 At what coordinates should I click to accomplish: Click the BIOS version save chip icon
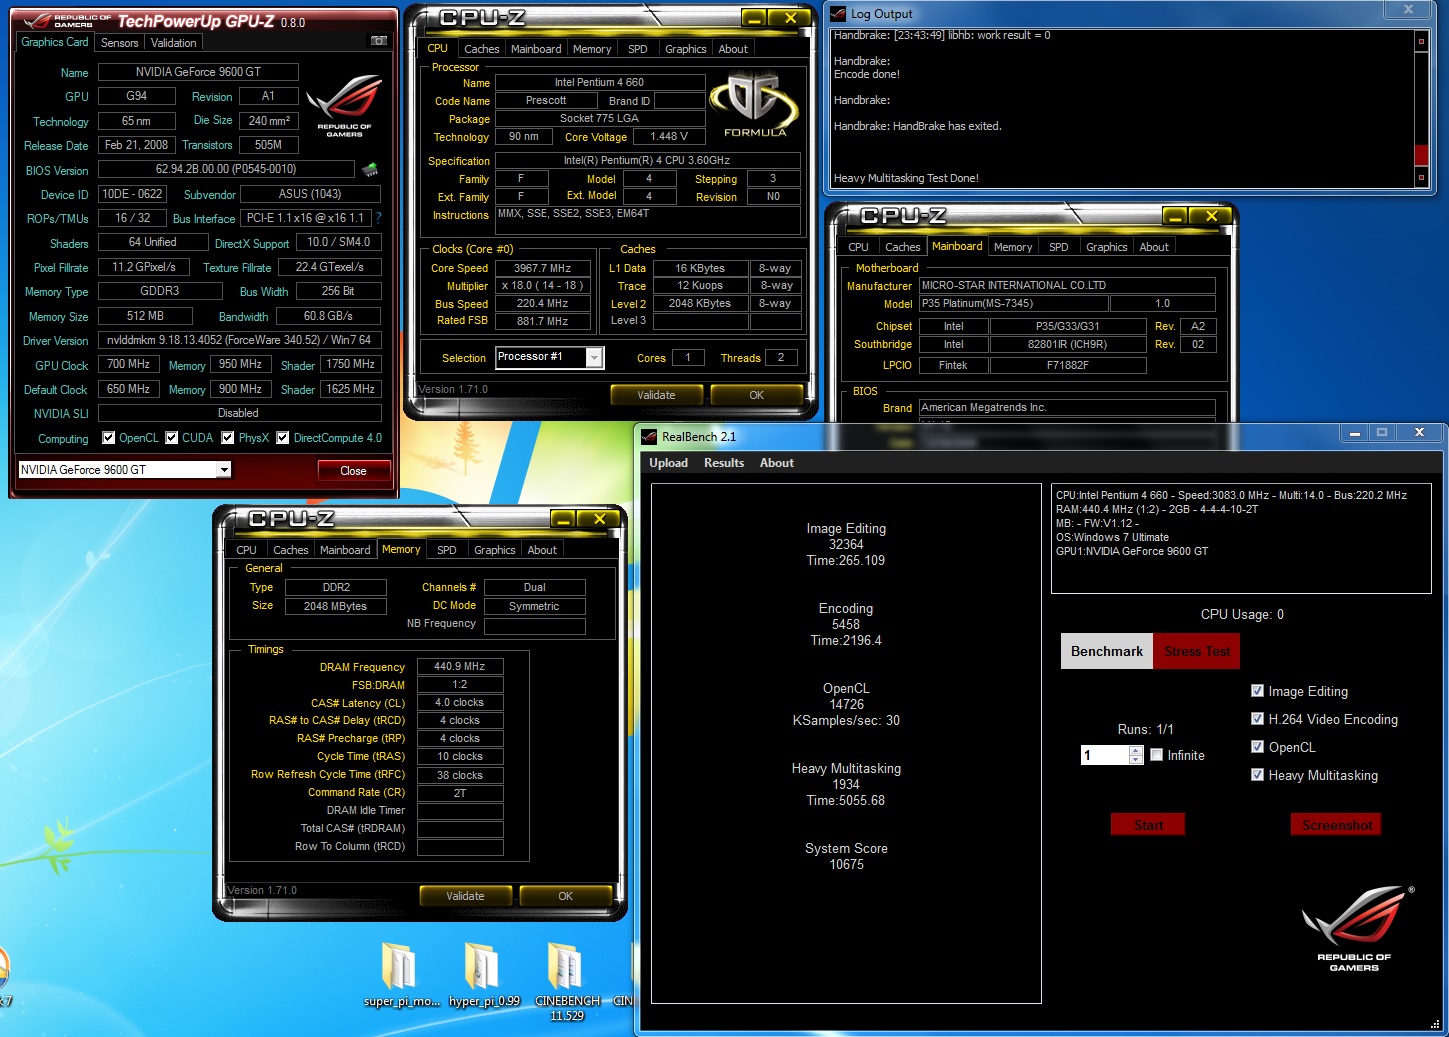[370, 169]
